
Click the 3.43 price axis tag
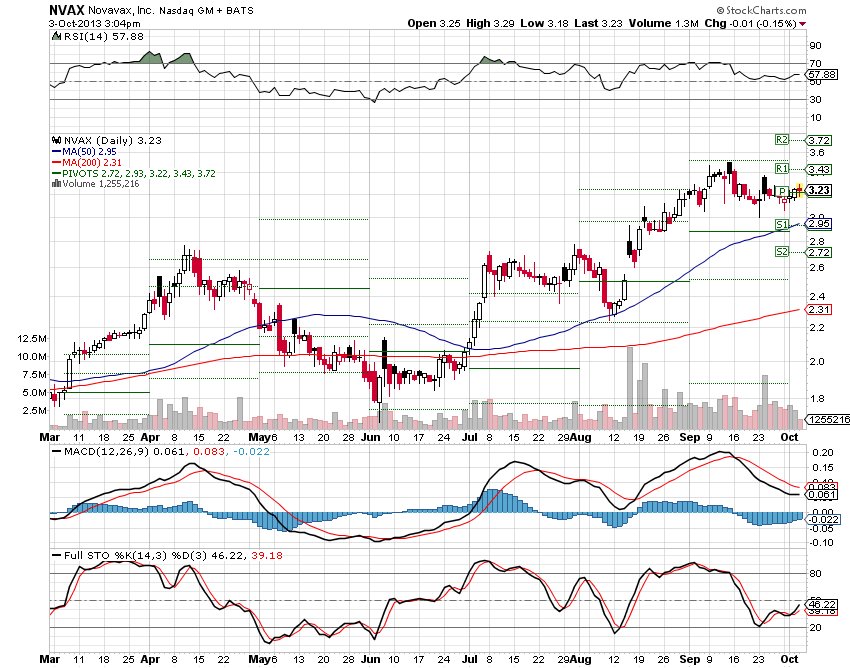coord(819,170)
